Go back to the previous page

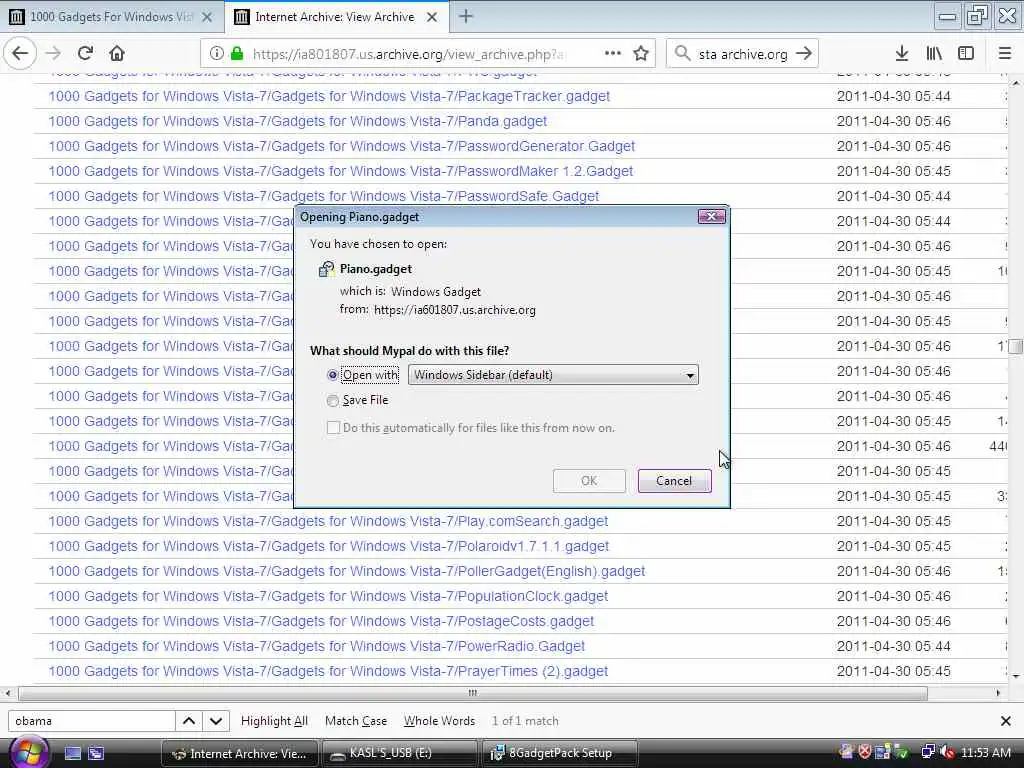tap(20, 54)
